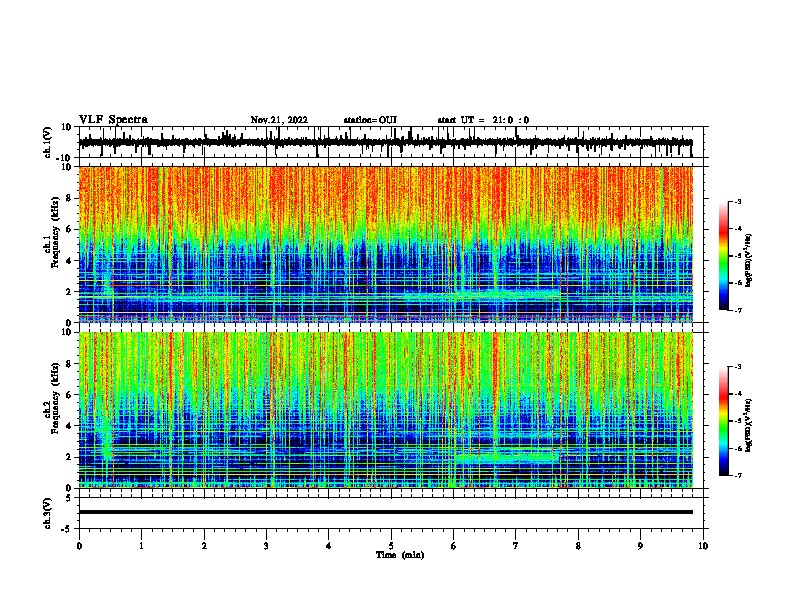The image size is (792, 612).
Task: Click the "6" minute tick label on Time axis
Action: tap(454, 546)
